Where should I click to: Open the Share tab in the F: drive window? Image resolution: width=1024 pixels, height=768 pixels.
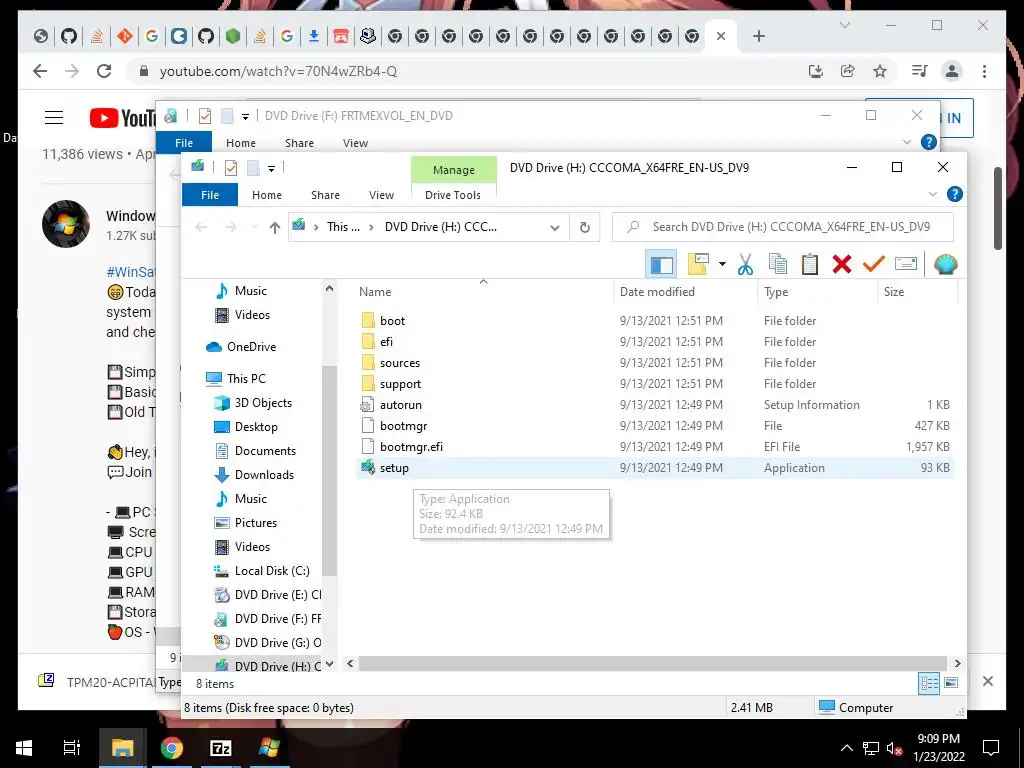click(x=299, y=143)
